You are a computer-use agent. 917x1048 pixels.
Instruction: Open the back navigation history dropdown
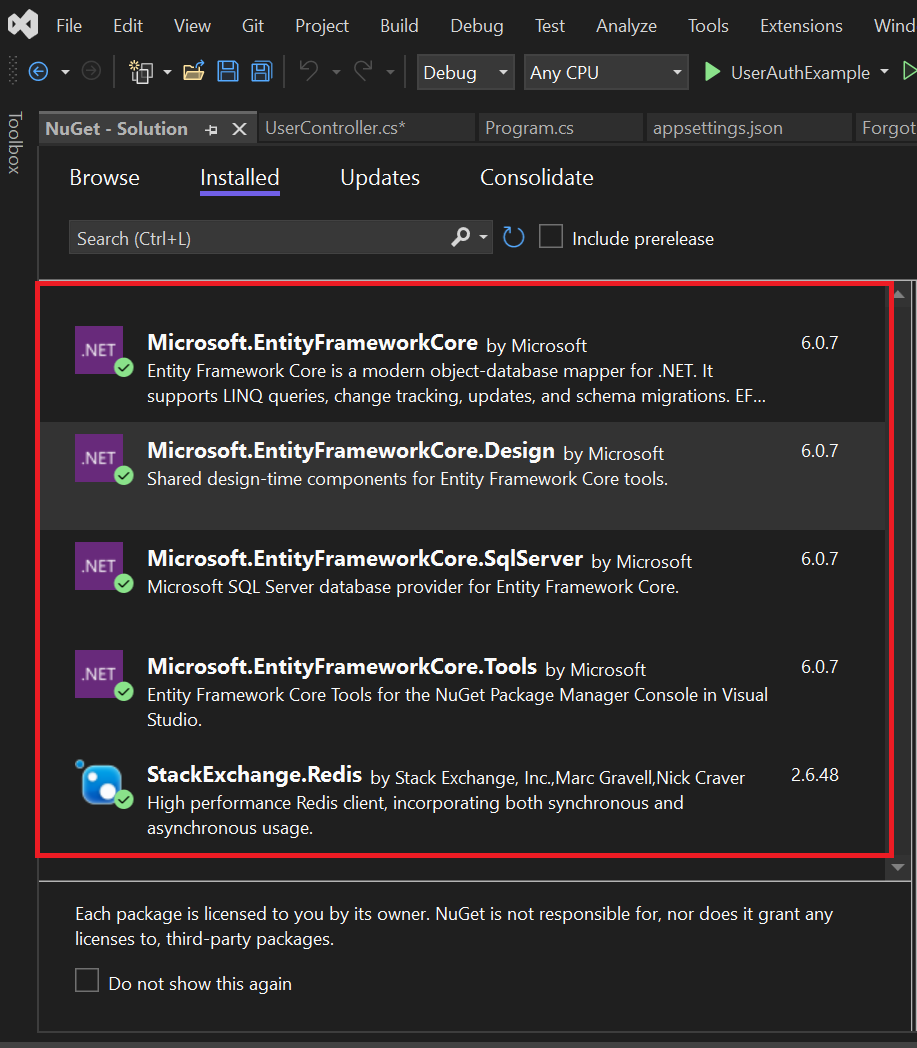click(x=66, y=72)
